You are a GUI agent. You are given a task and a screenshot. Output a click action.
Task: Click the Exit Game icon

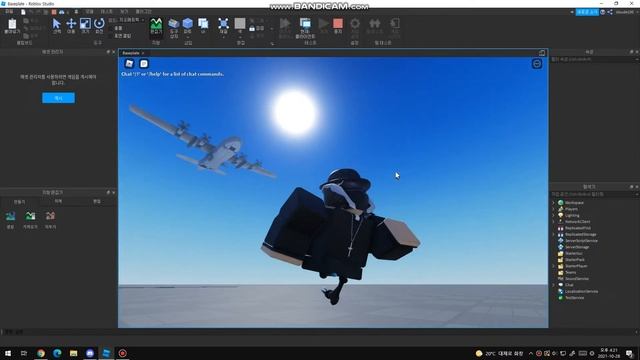pyautogui.click(x=394, y=24)
